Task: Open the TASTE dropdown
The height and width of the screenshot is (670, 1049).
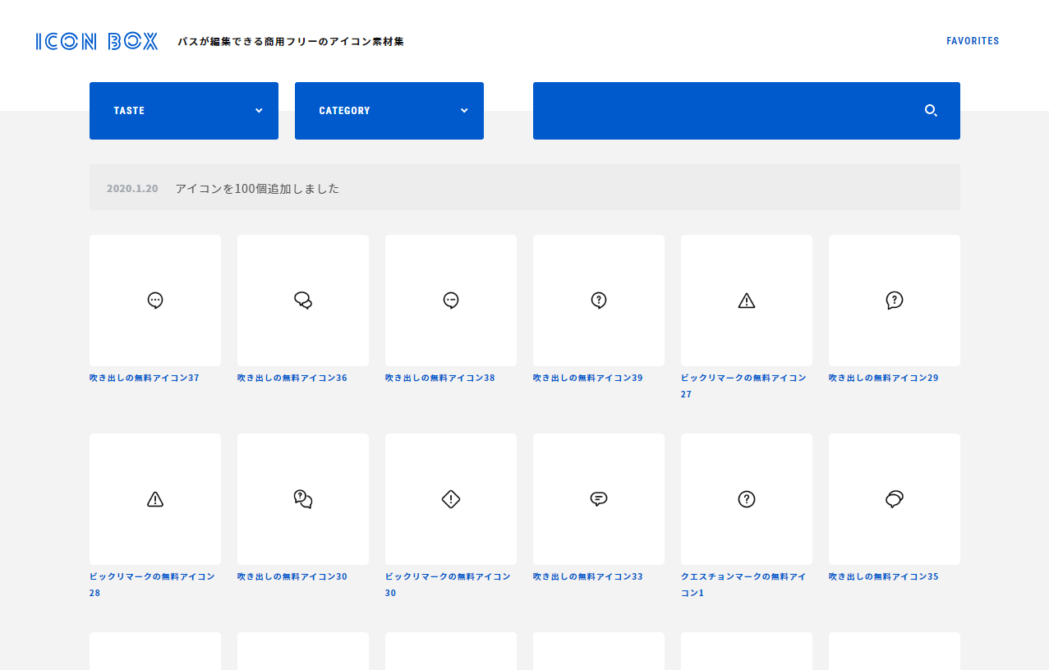Action: [183, 111]
